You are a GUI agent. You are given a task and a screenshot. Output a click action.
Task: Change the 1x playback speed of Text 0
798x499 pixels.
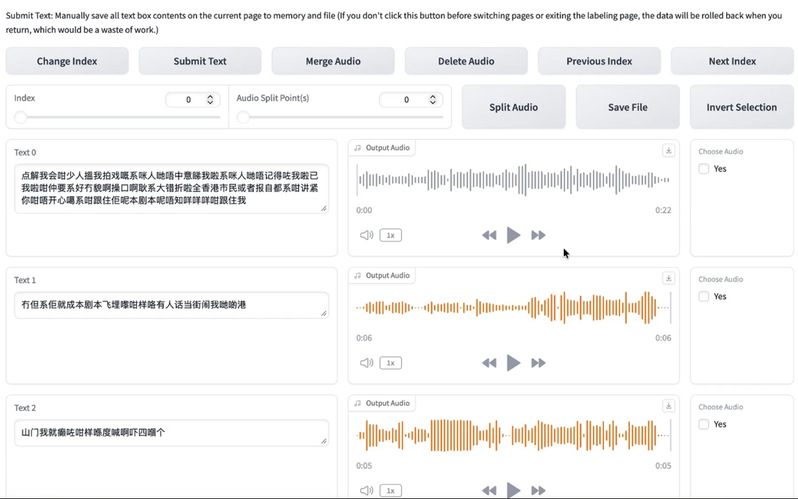[390, 235]
